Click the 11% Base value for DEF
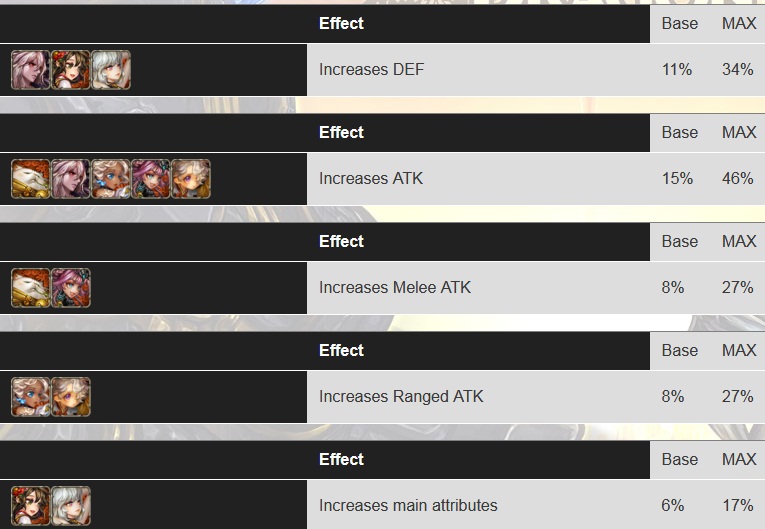765x529 pixels. point(677,70)
